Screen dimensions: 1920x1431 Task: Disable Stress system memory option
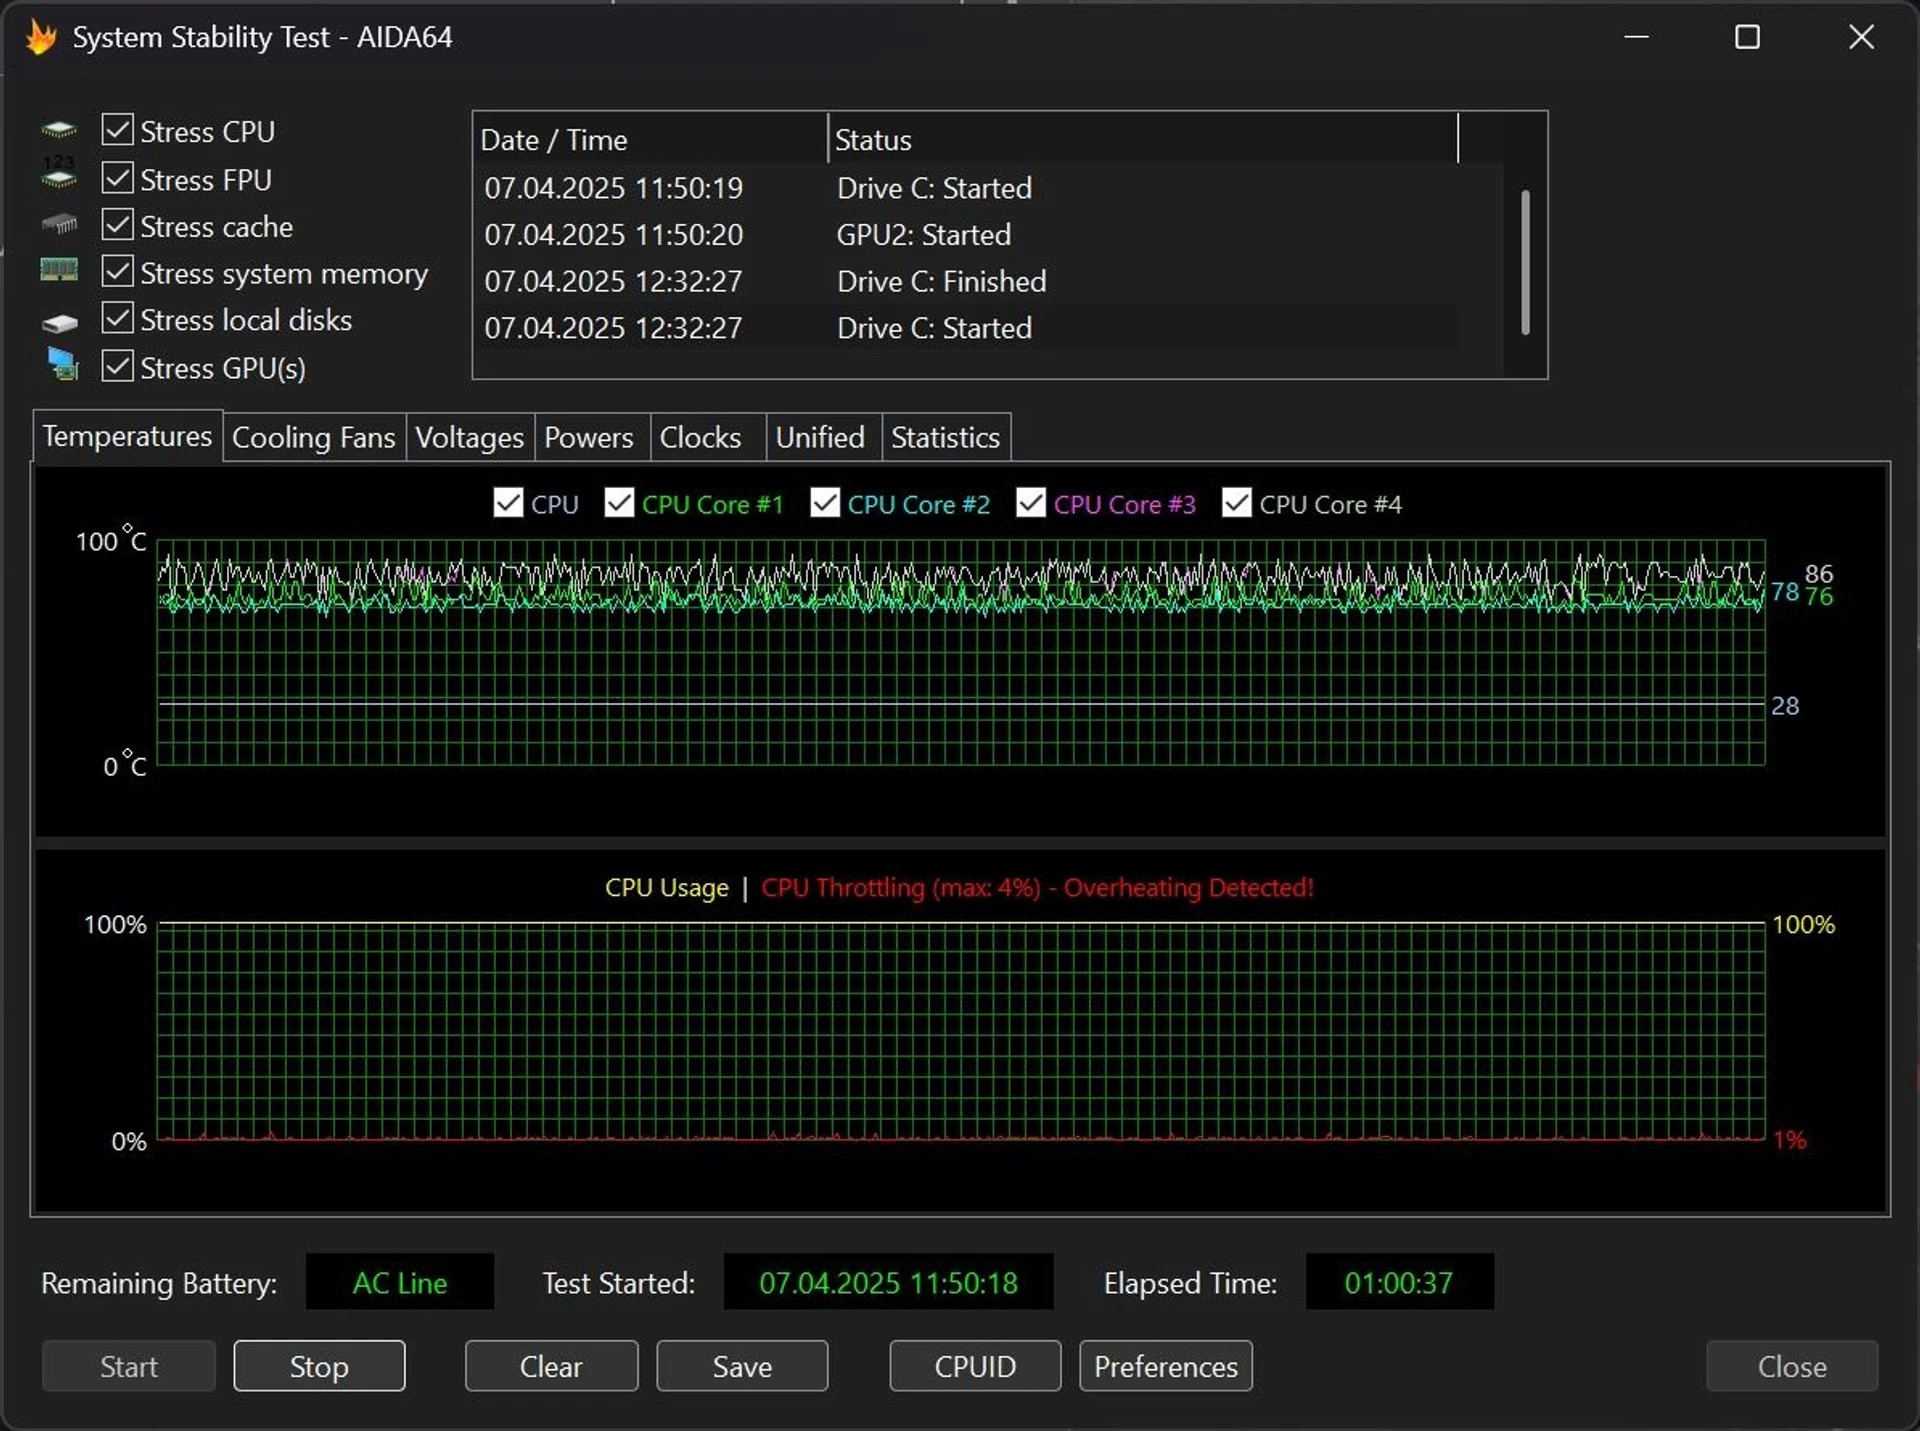click(118, 271)
